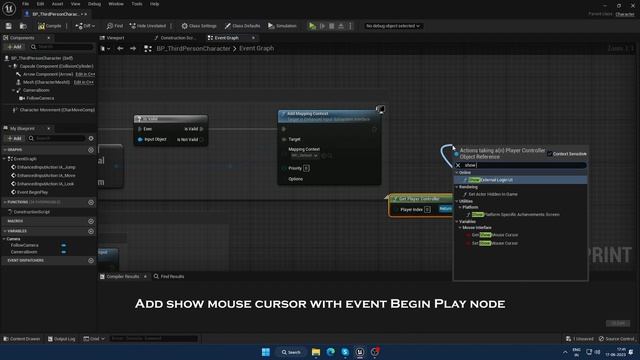Click Add in My Blueprint panel
The height and width of the screenshot is (360, 640).
point(15,138)
